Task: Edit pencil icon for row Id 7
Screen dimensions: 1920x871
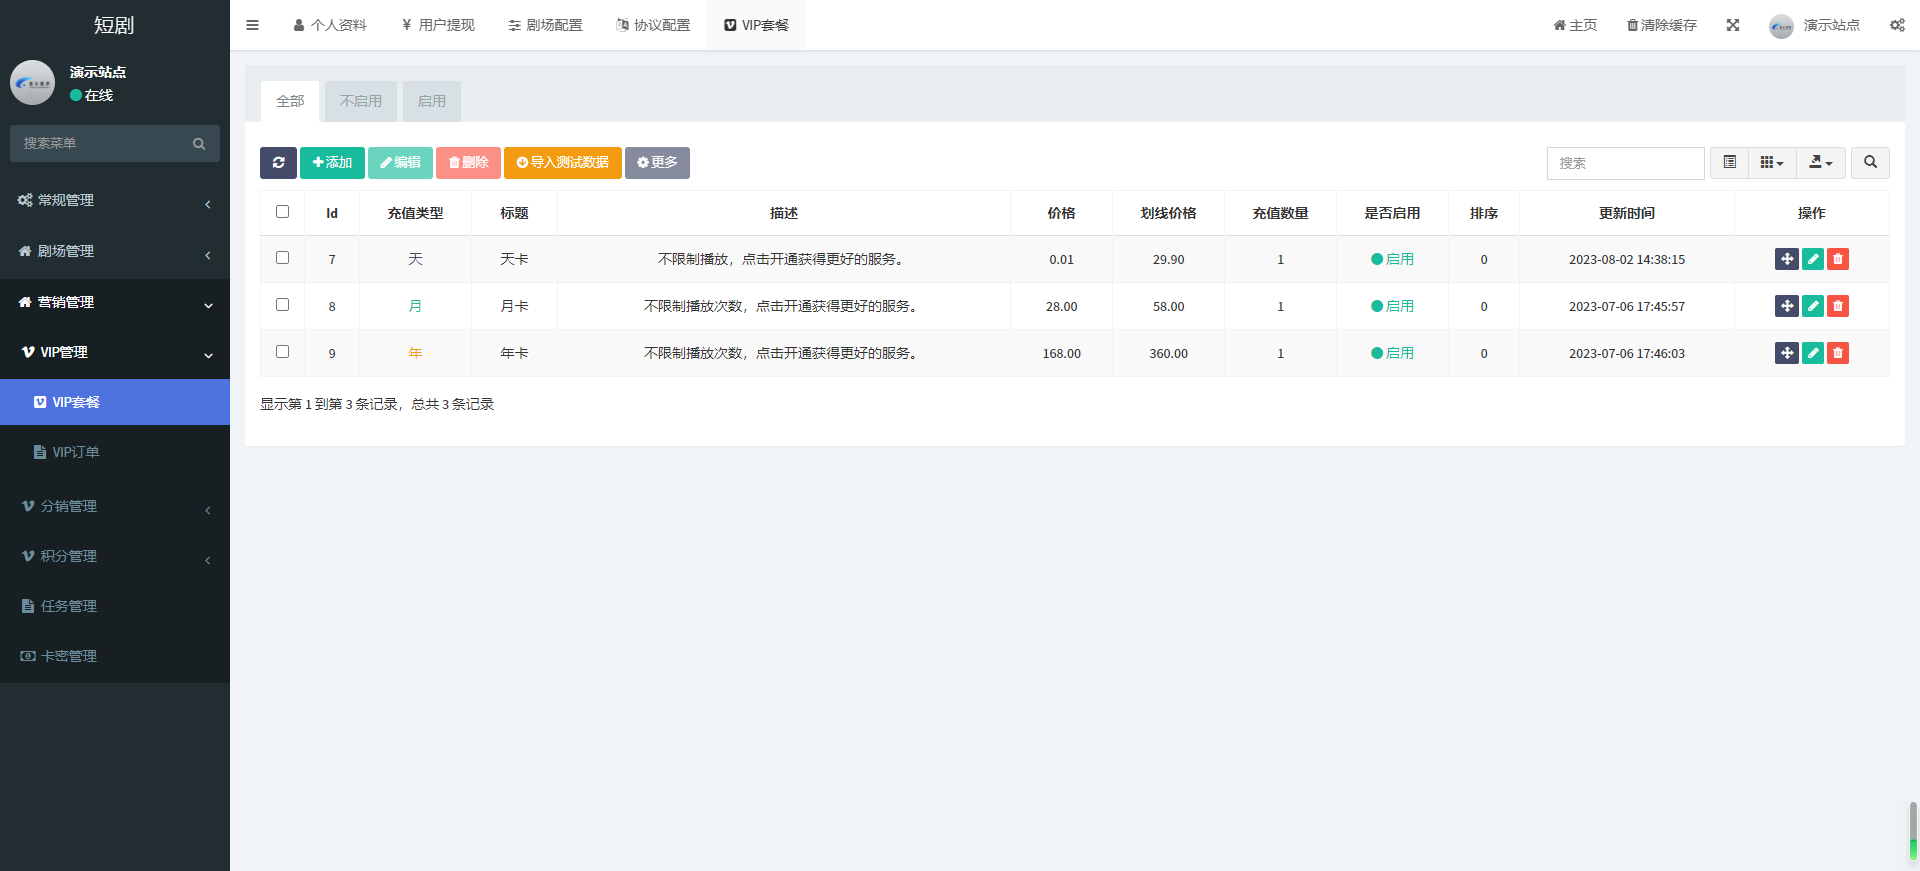Action: pos(1812,259)
